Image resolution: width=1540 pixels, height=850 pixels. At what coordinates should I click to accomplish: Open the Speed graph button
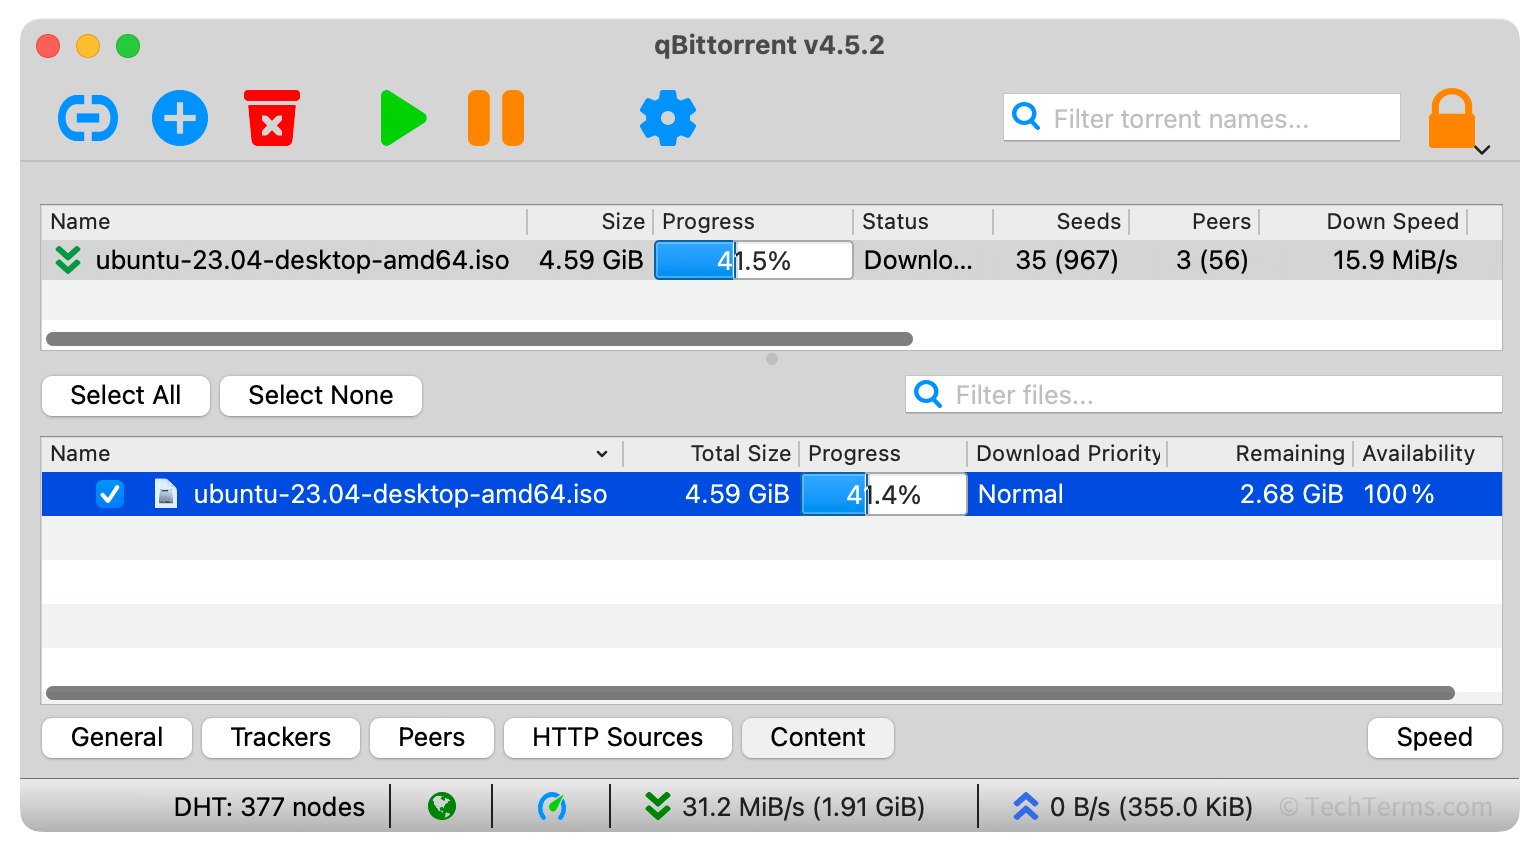1434,737
